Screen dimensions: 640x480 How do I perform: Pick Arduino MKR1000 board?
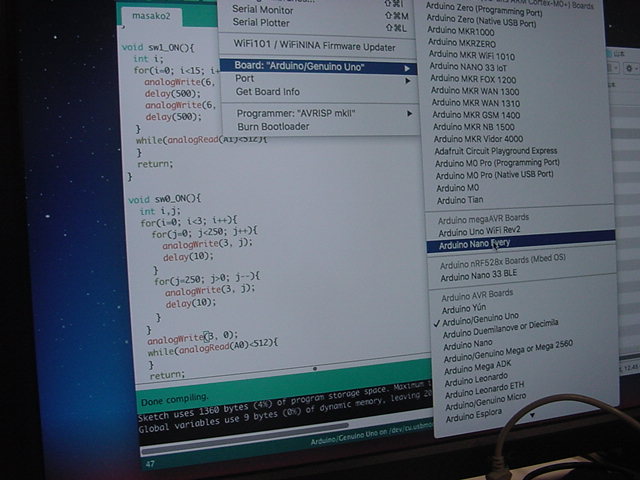(x=460, y=31)
